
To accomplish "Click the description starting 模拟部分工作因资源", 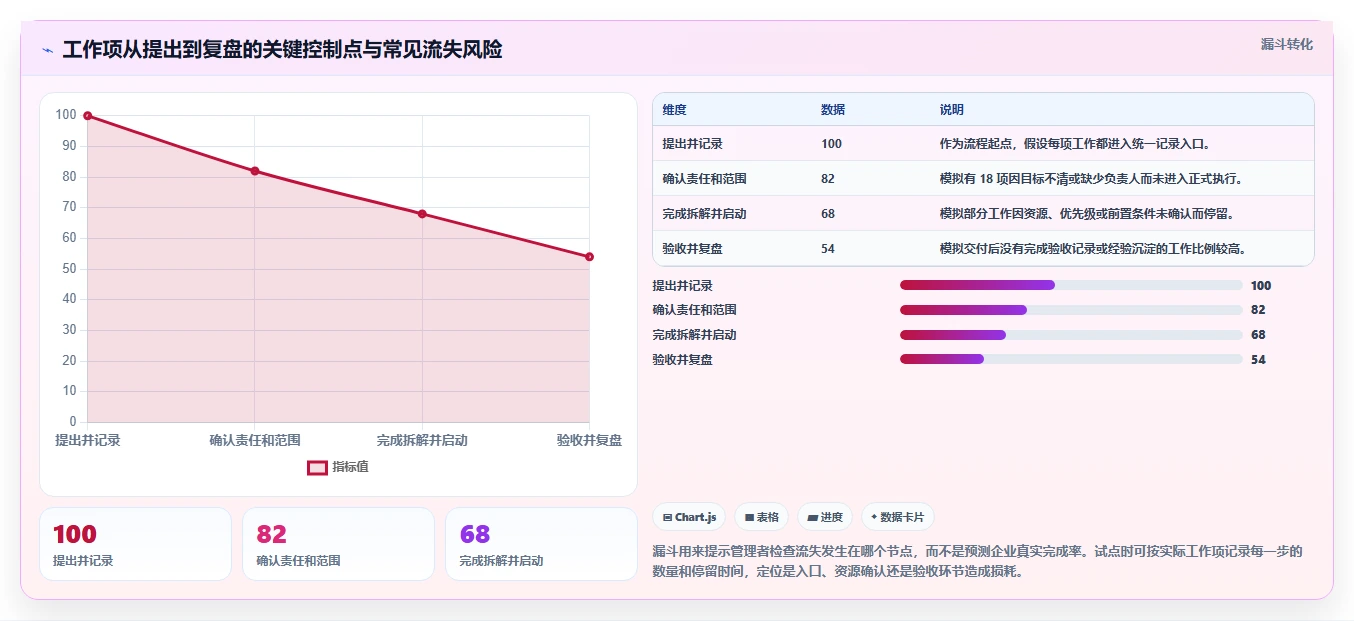I will click(x=1087, y=214).
